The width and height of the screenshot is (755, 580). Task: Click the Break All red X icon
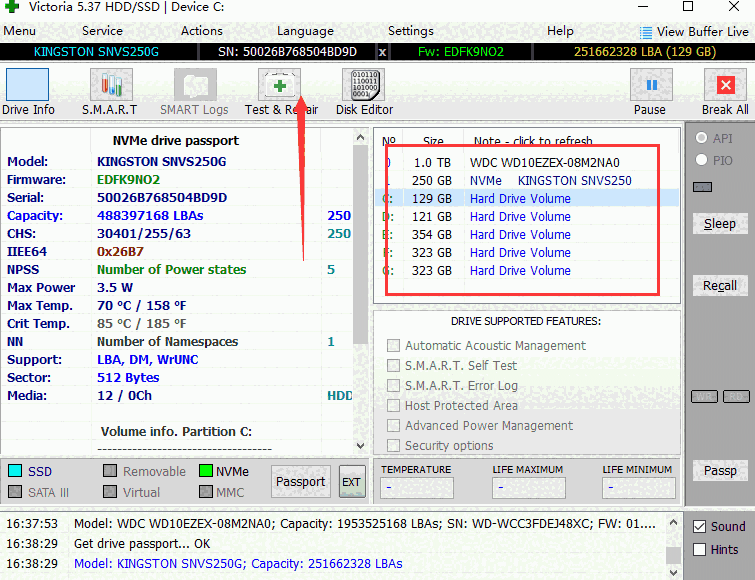point(725,85)
